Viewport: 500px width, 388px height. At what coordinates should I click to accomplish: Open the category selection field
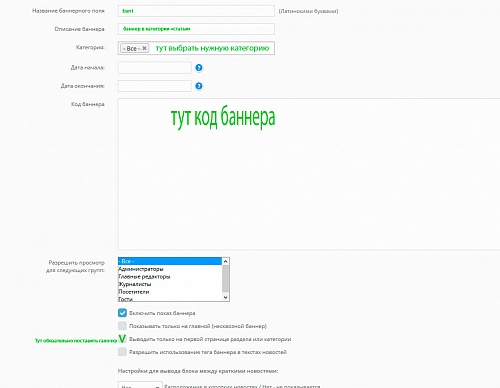coord(196,48)
